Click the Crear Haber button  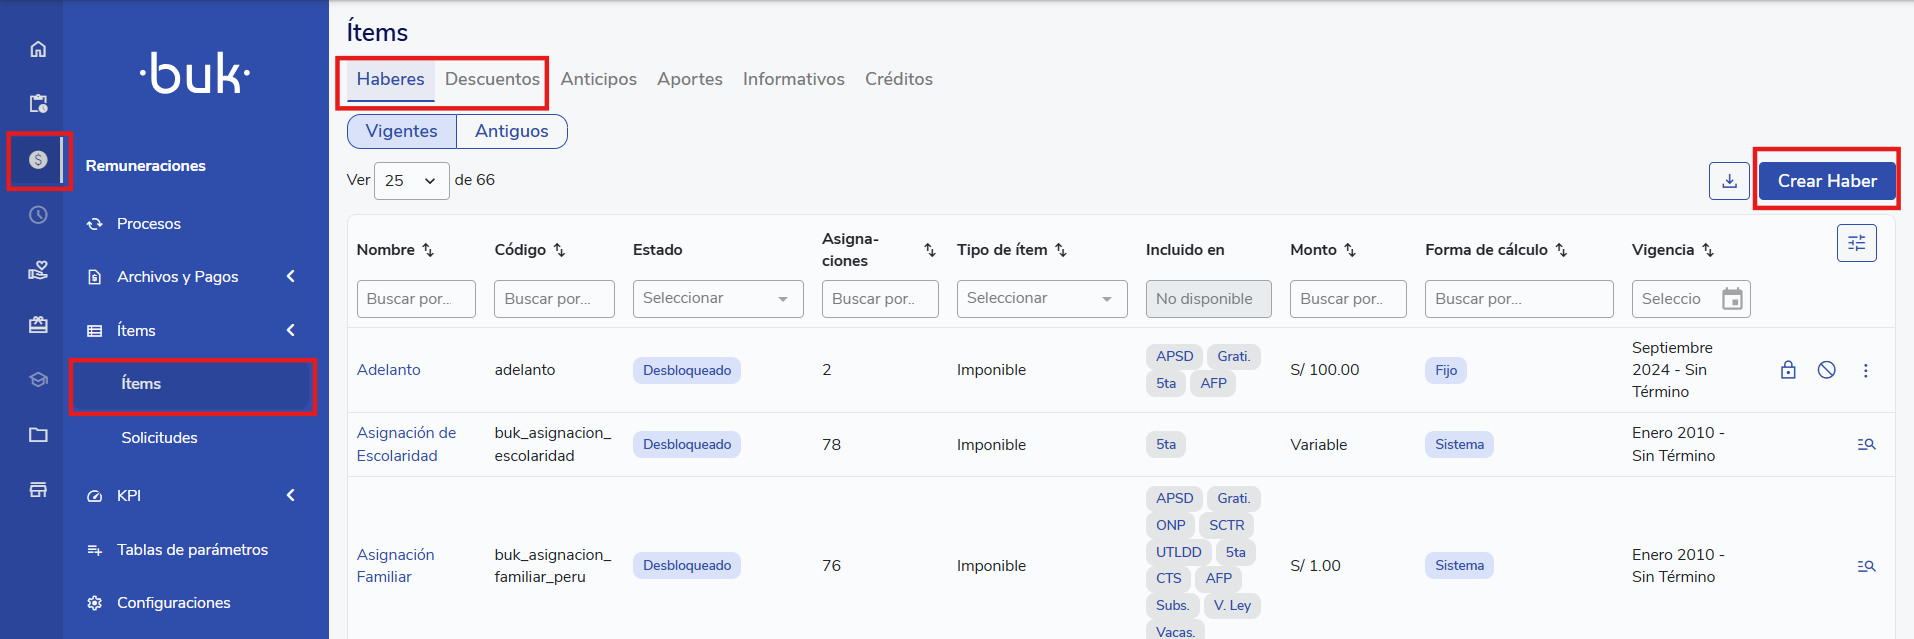[1826, 181]
